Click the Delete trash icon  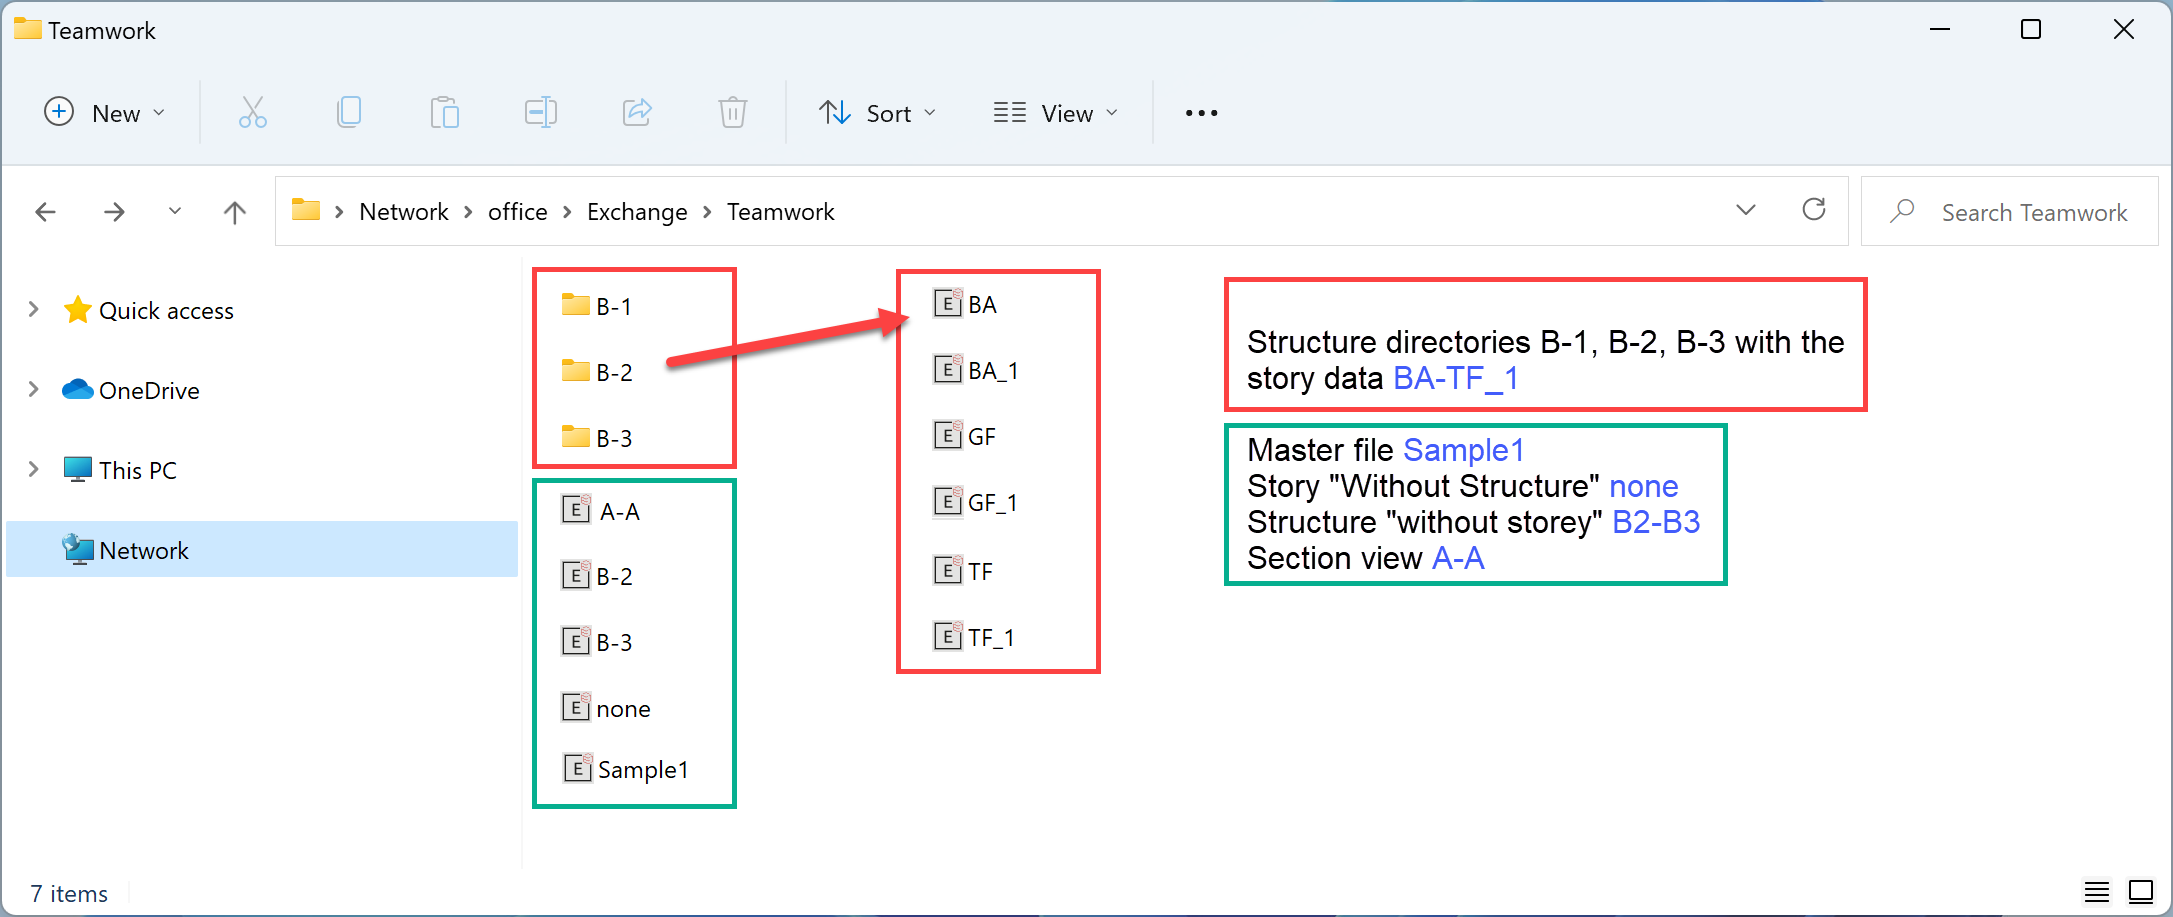(x=733, y=112)
